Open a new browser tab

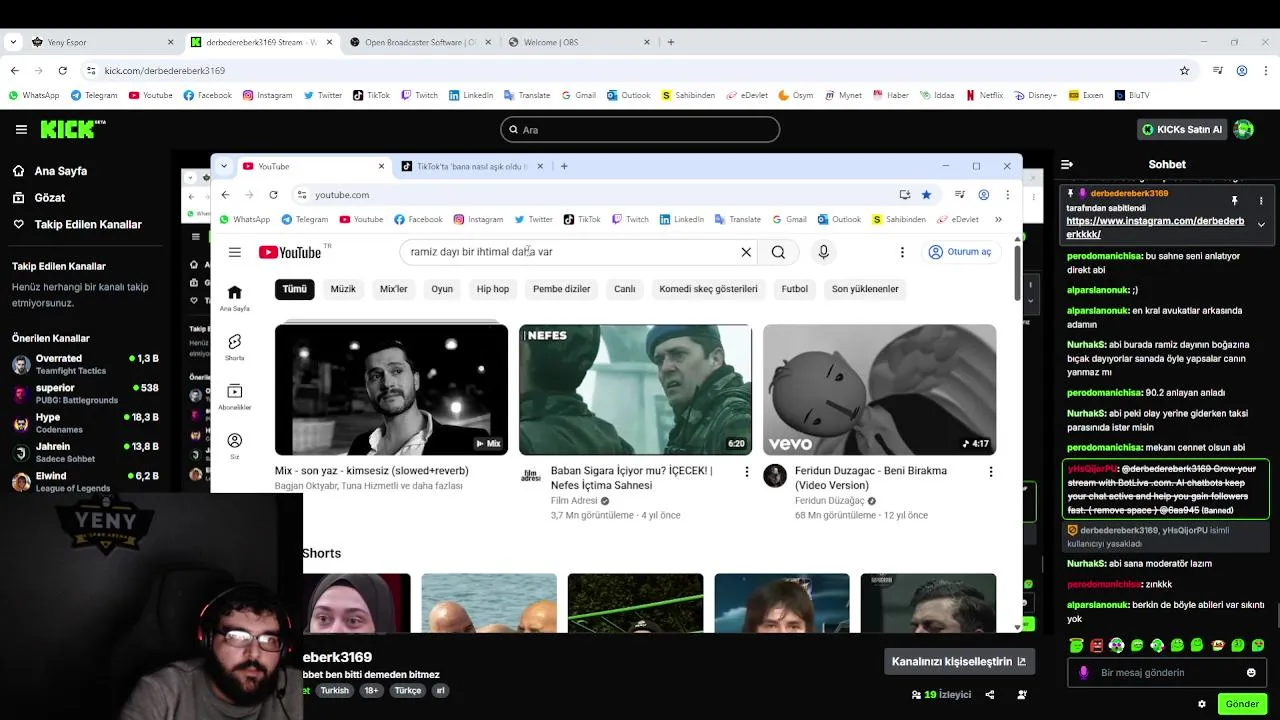pos(671,42)
